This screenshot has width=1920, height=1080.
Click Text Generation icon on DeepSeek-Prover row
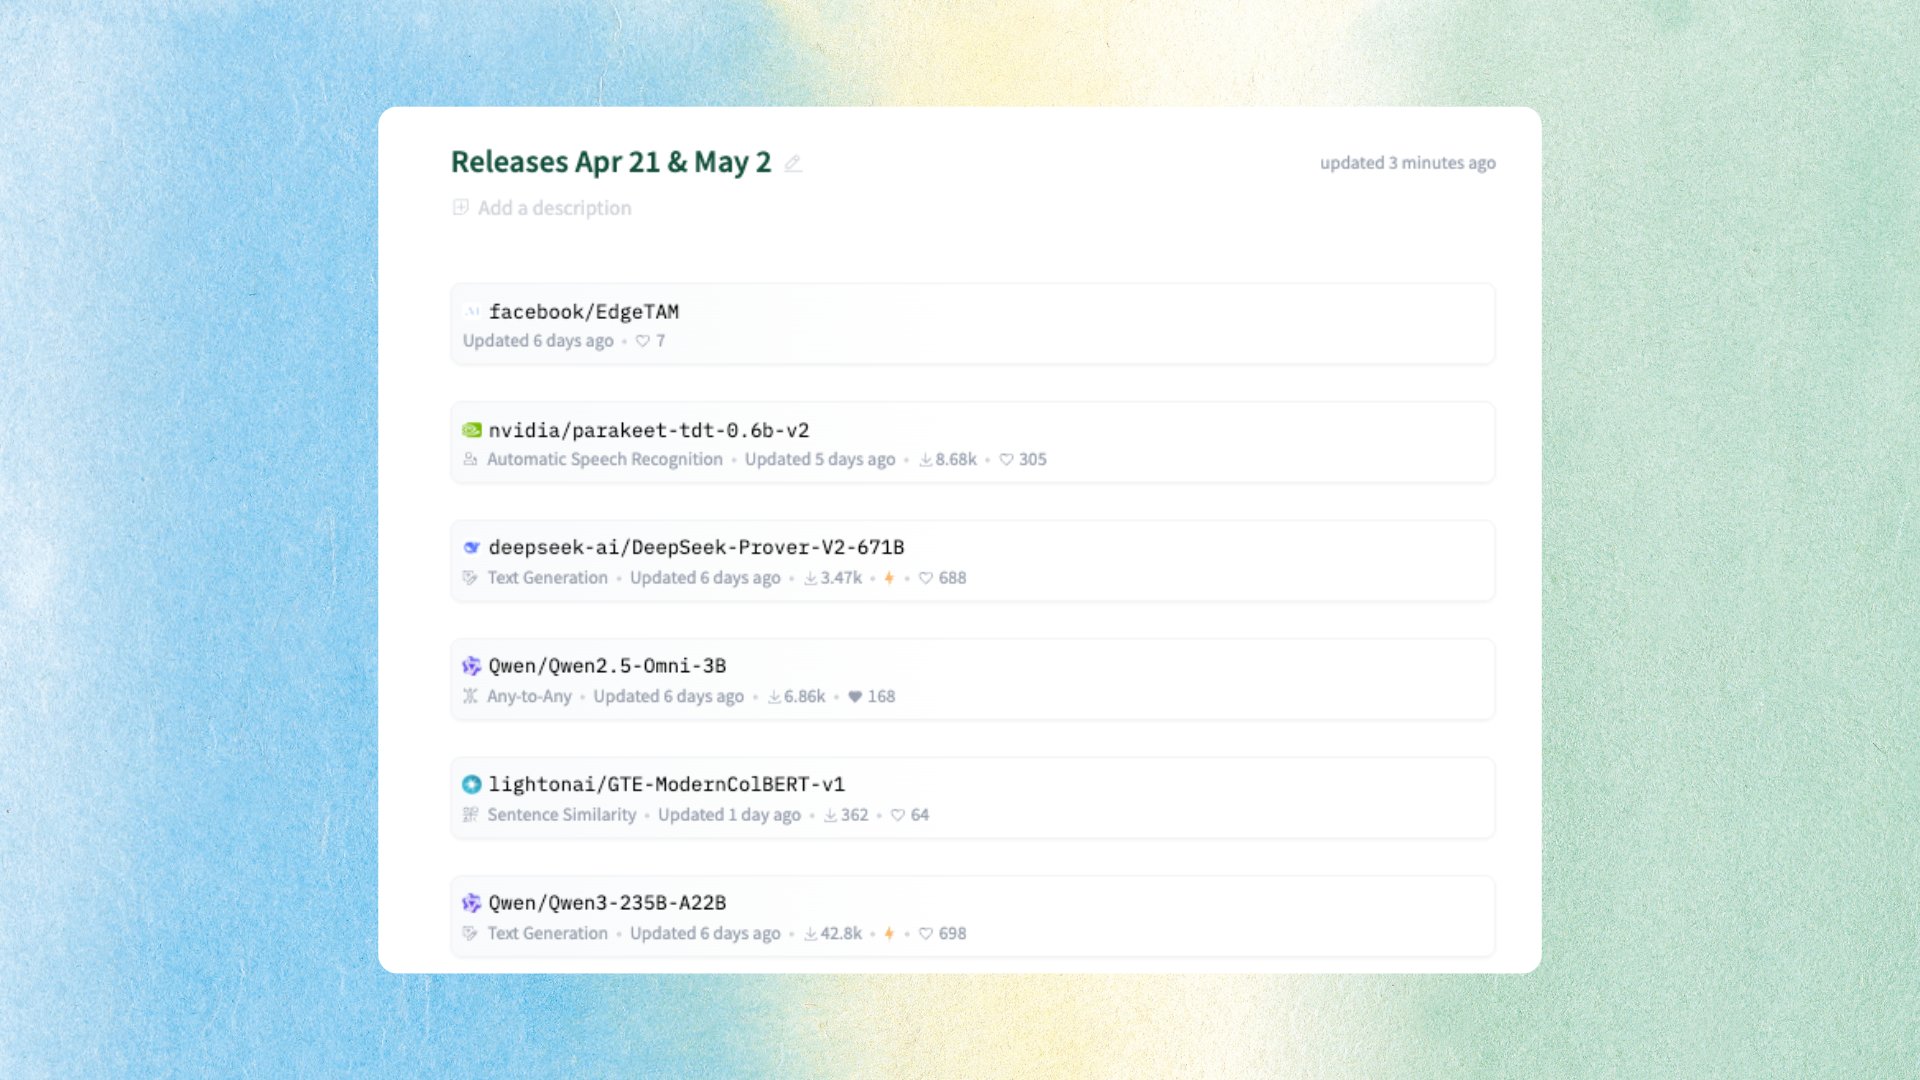click(x=470, y=578)
